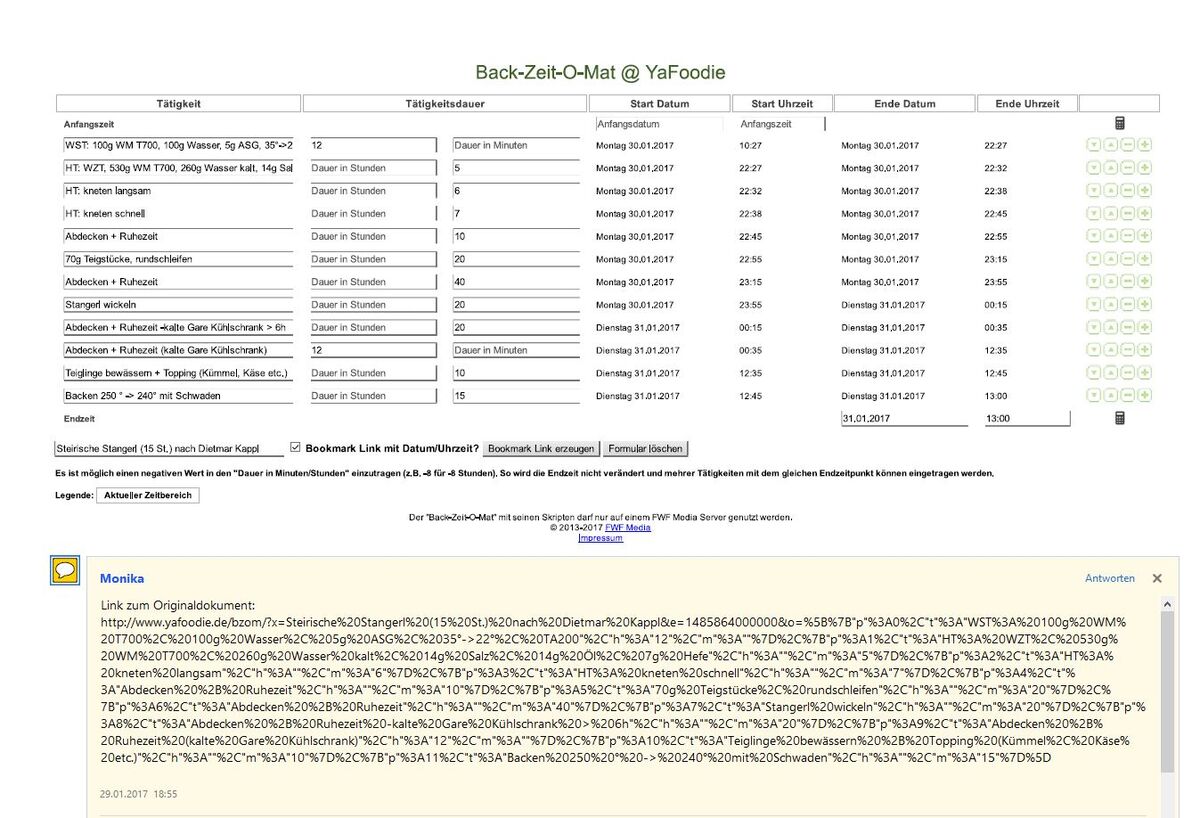Click 'Formular löschen' button
Viewport: 1200px width, 818px height.
(646, 449)
